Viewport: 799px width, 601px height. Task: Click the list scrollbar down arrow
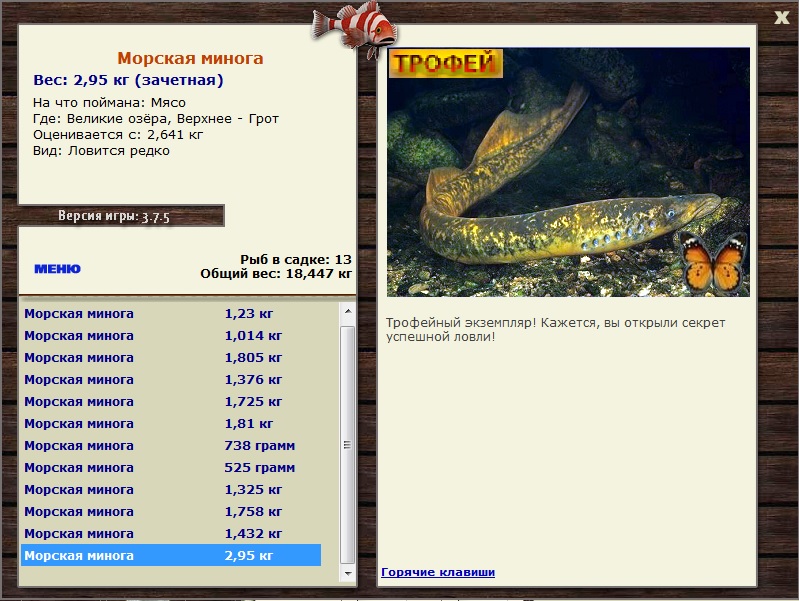[348, 573]
